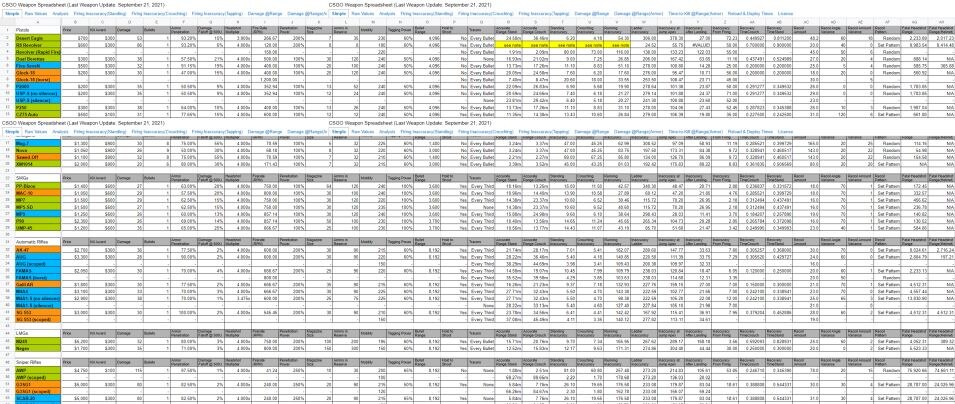Select the Mag-7 cell
The width and height of the screenshot is (955, 404).
pyautogui.click(x=37, y=143)
